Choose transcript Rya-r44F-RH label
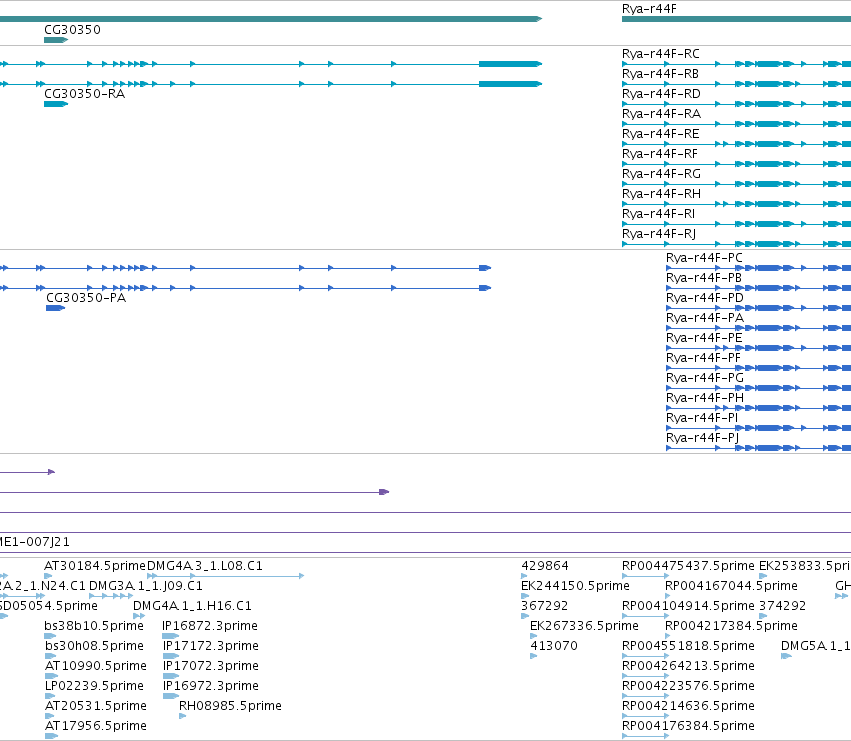The width and height of the screenshot is (851, 741). [x=661, y=194]
